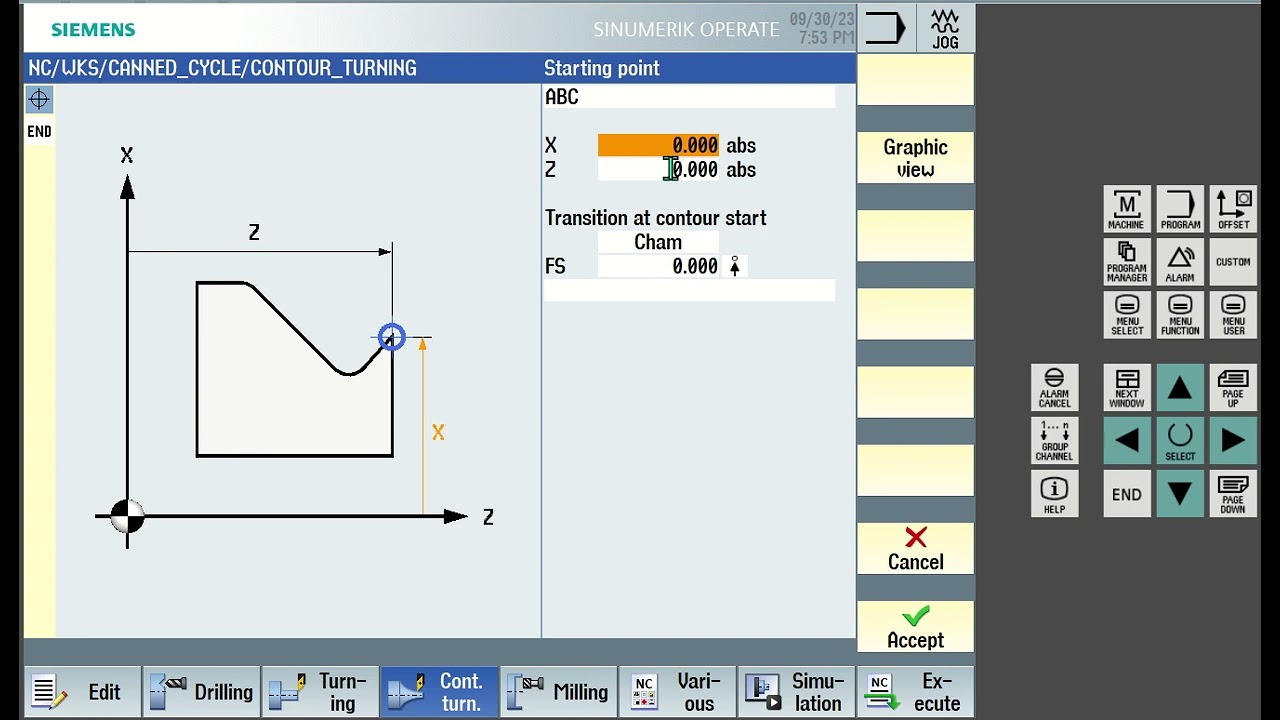This screenshot has height=720, width=1280.
Task: Open the Milling softkey menu
Action: click(x=558, y=692)
